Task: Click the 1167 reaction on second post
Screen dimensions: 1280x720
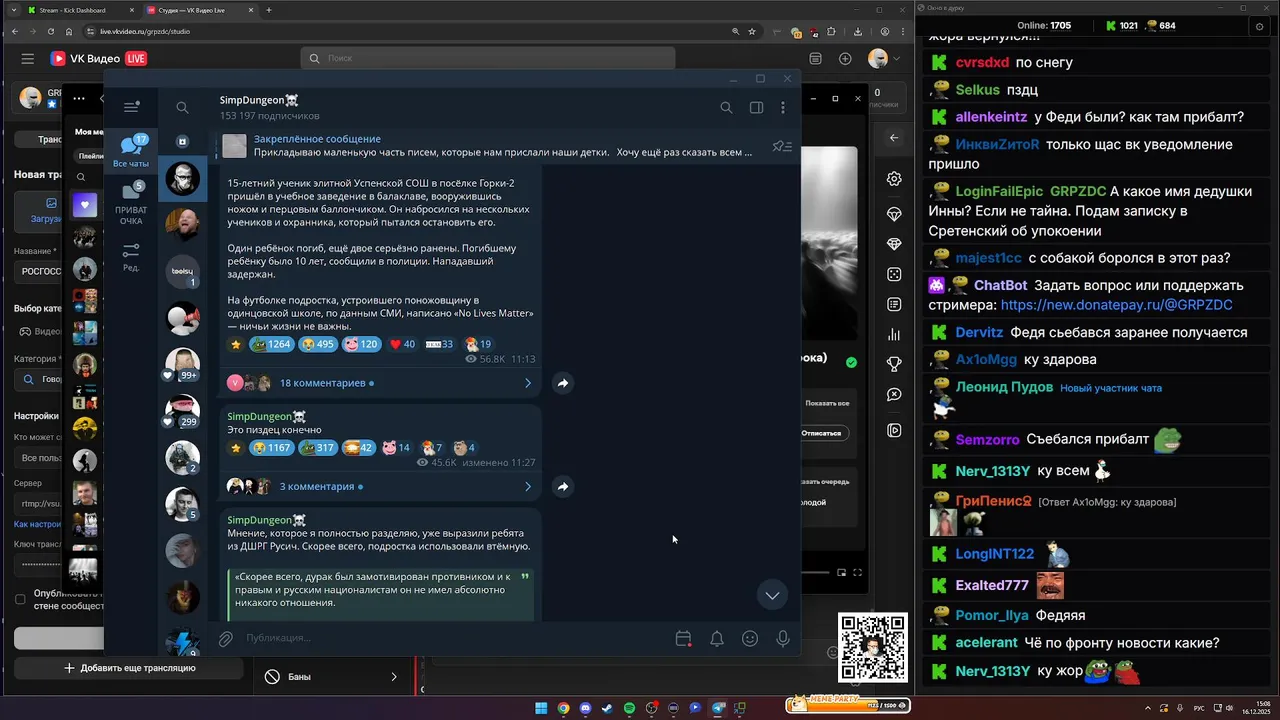Action: point(270,448)
